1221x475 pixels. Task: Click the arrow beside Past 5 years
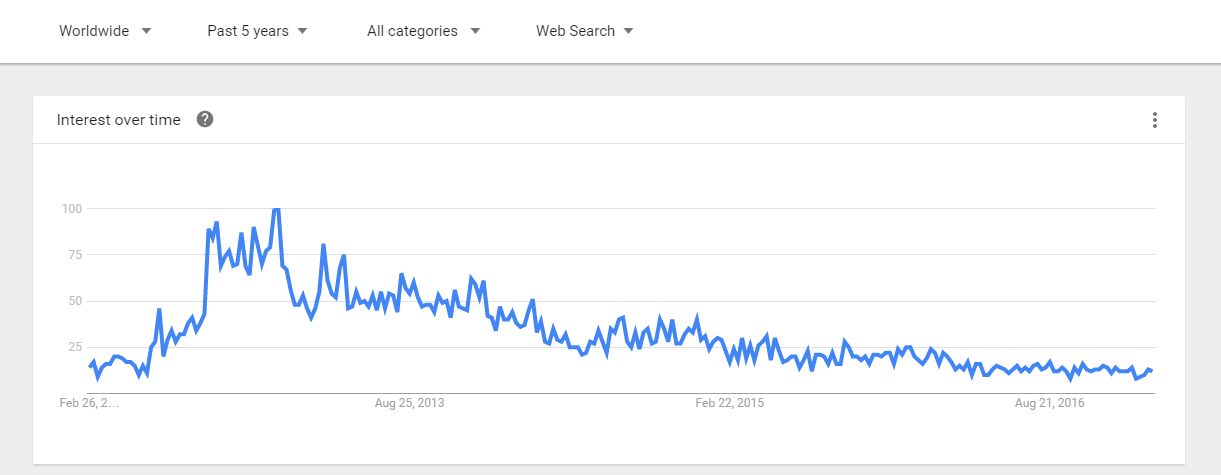click(302, 31)
